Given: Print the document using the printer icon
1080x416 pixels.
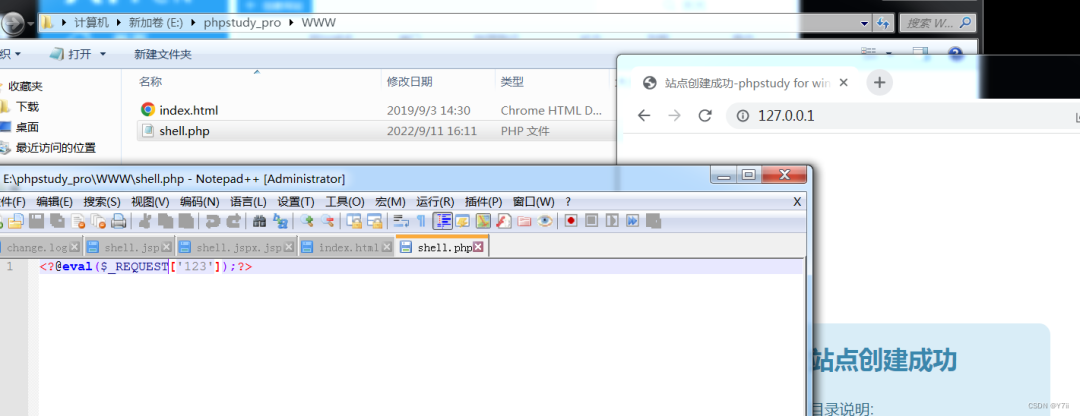Looking at the screenshot, I should click(x=118, y=221).
